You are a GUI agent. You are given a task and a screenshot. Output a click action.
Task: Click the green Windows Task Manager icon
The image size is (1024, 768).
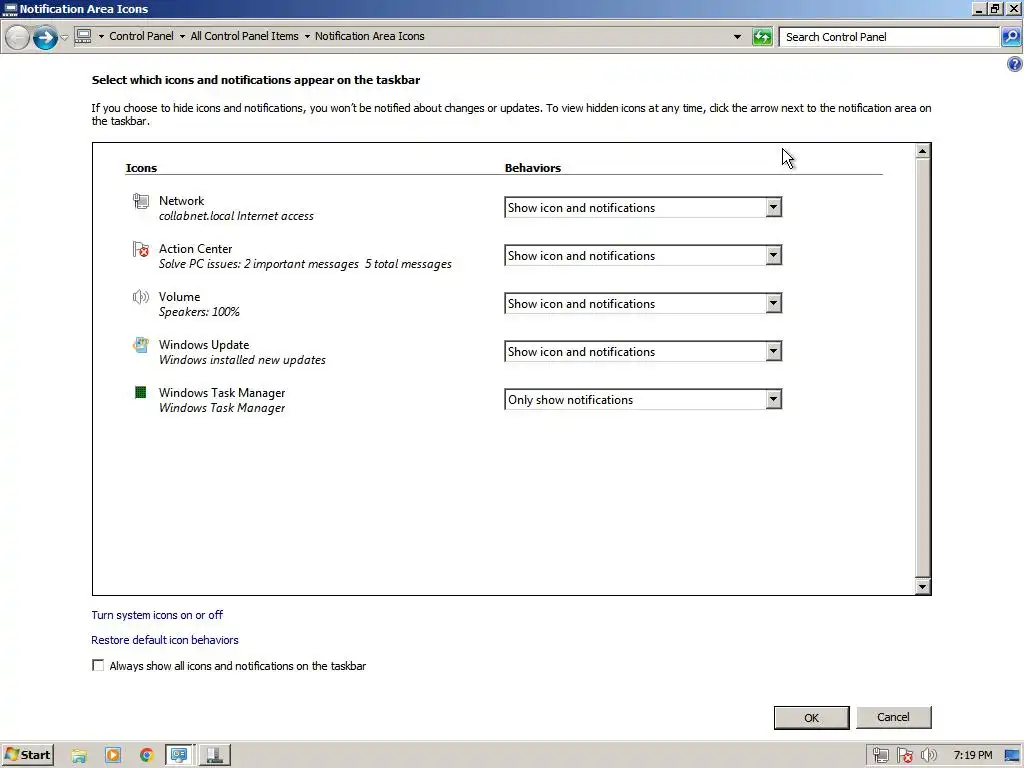(x=140, y=392)
